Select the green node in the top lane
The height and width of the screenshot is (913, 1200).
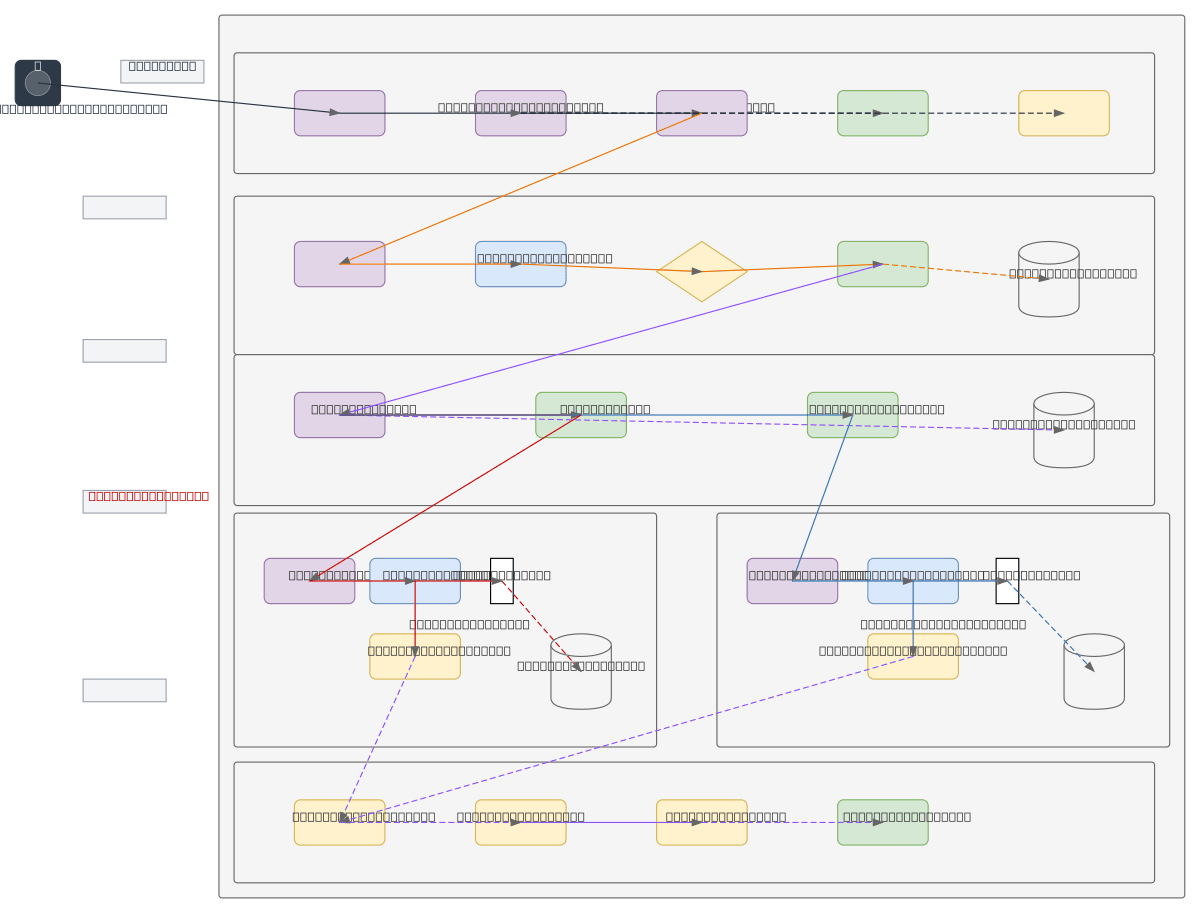tap(882, 113)
